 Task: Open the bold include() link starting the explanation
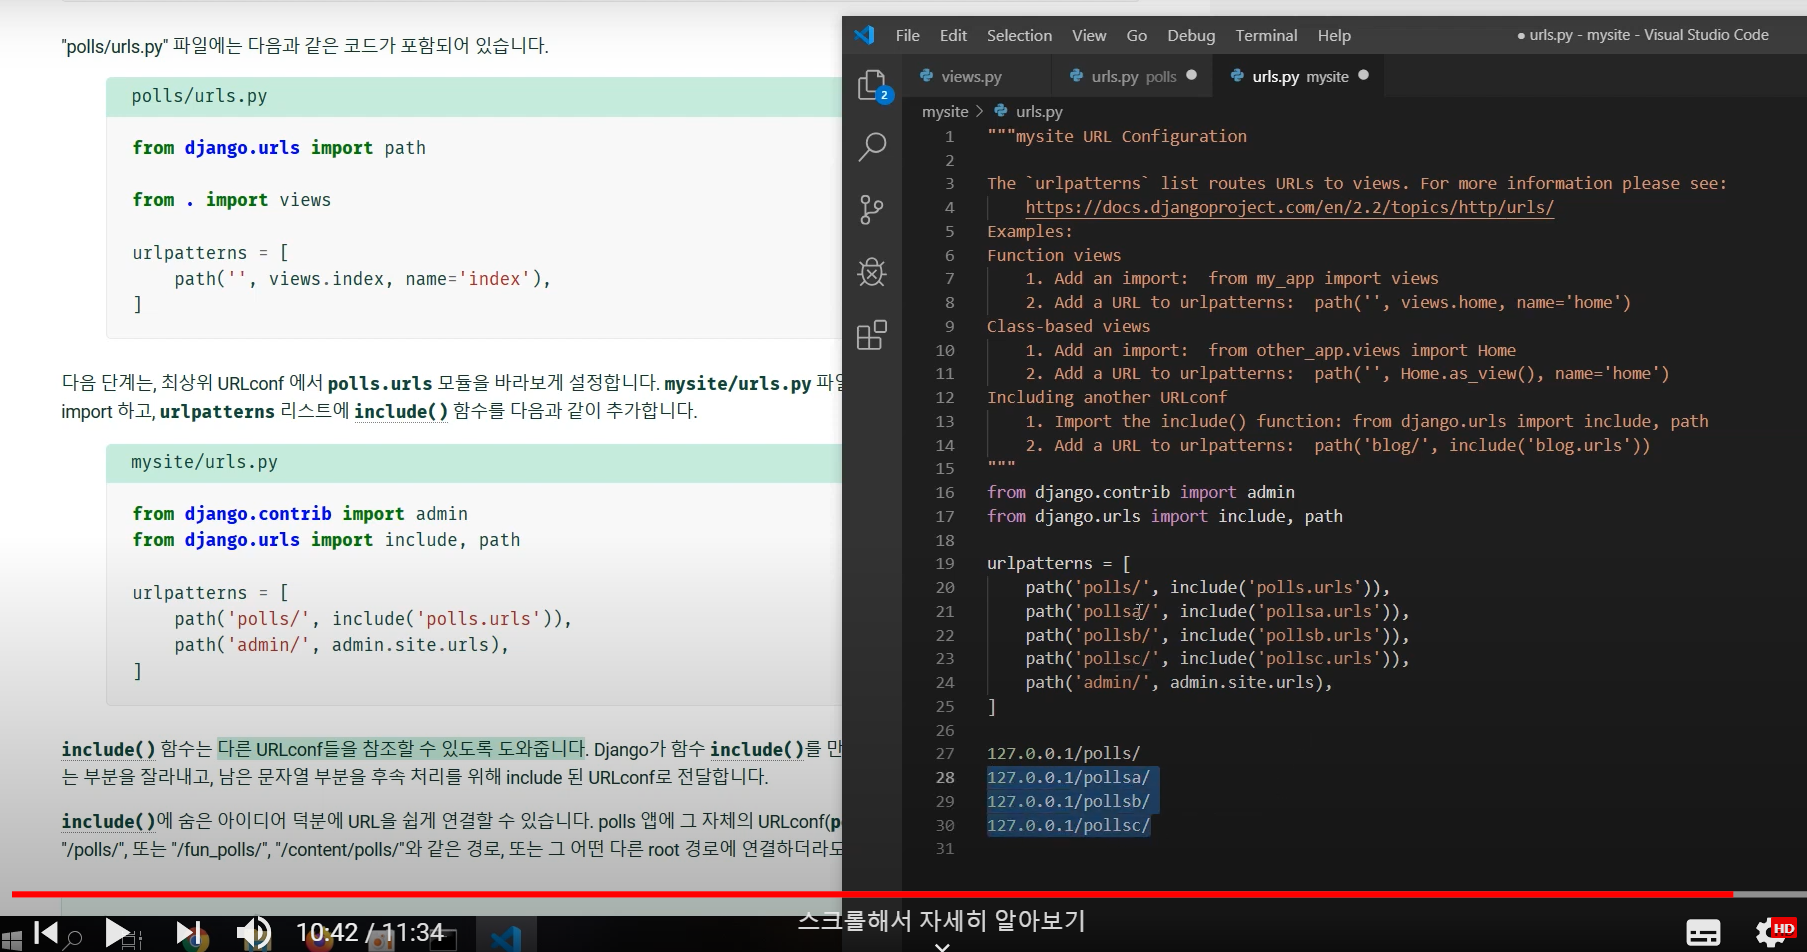pos(108,749)
